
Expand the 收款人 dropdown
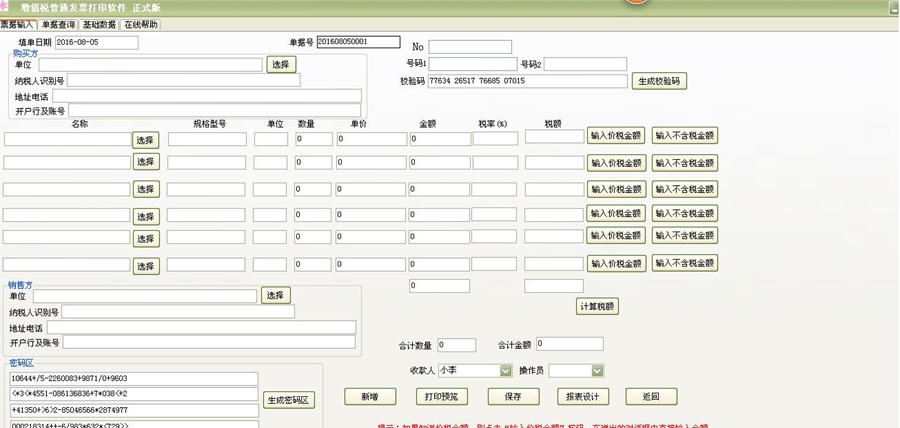tap(505, 370)
